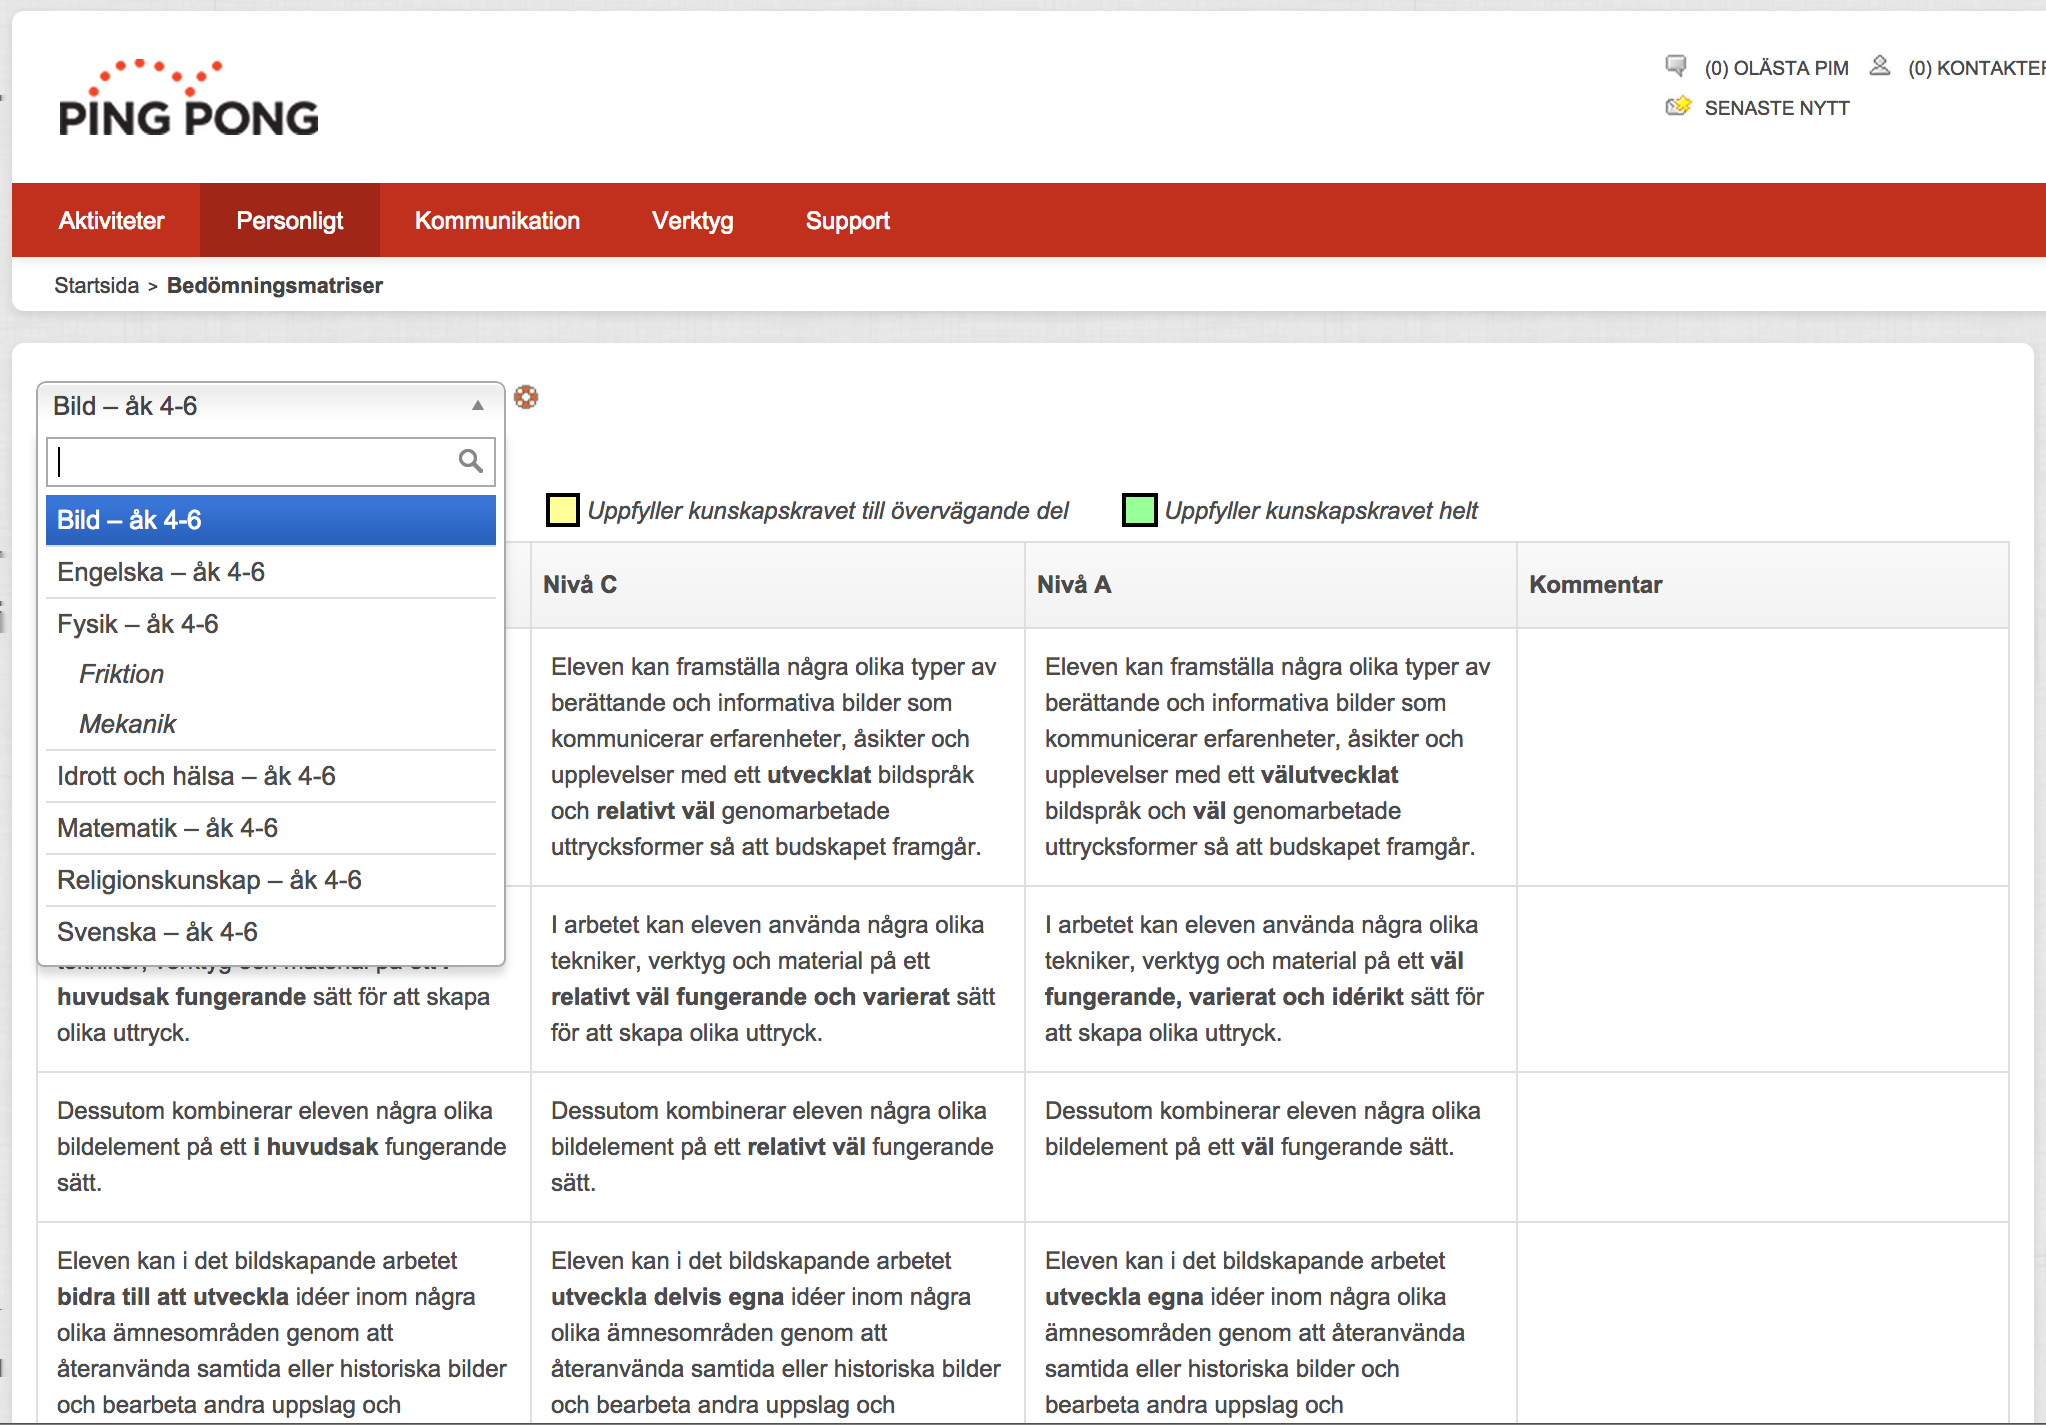Click the search magnifier icon in dropdown
2046x1425 pixels.
tap(471, 461)
